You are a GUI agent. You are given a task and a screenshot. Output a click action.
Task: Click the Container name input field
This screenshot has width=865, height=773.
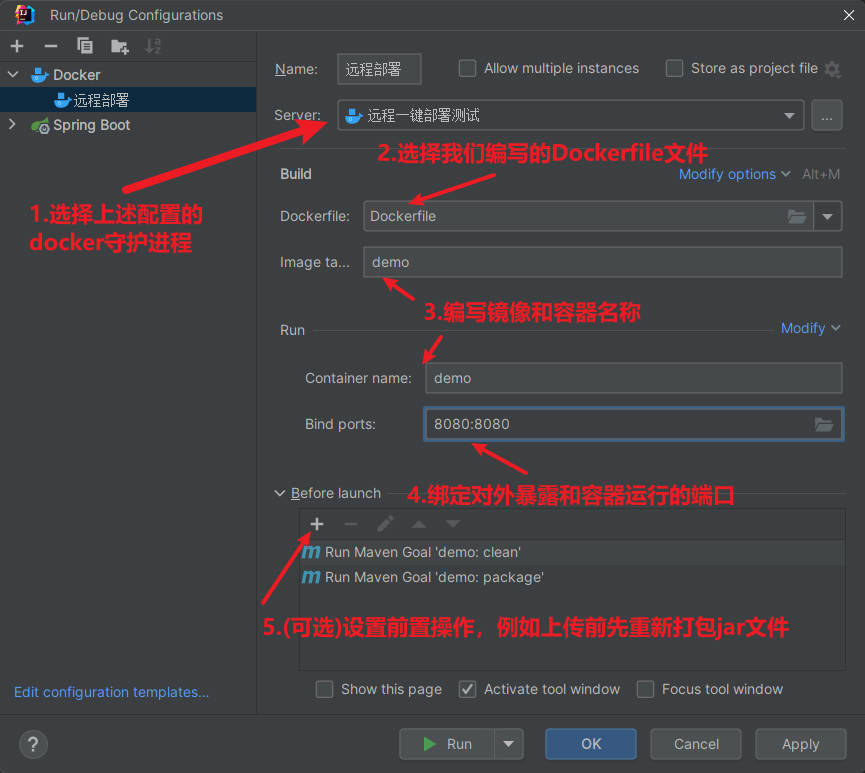(x=633, y=378)
